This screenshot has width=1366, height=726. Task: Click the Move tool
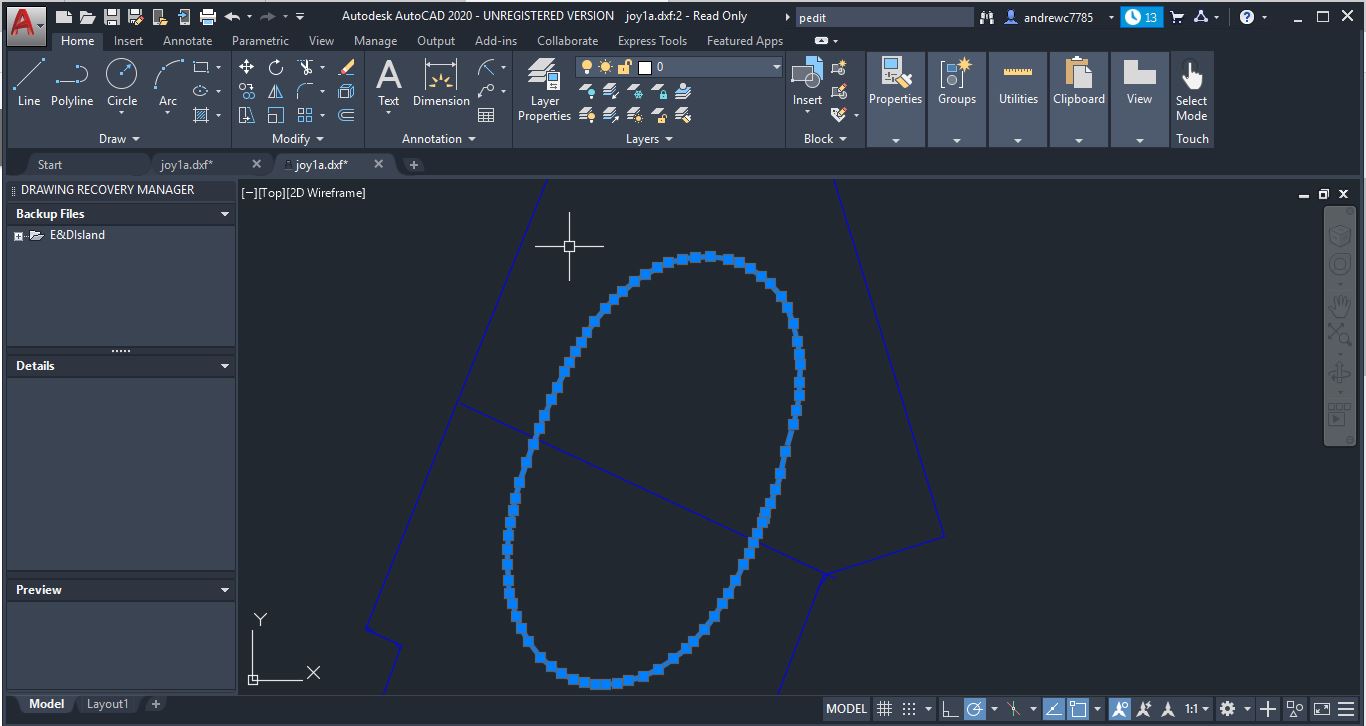pyautogui.click(x=247, y=67)
